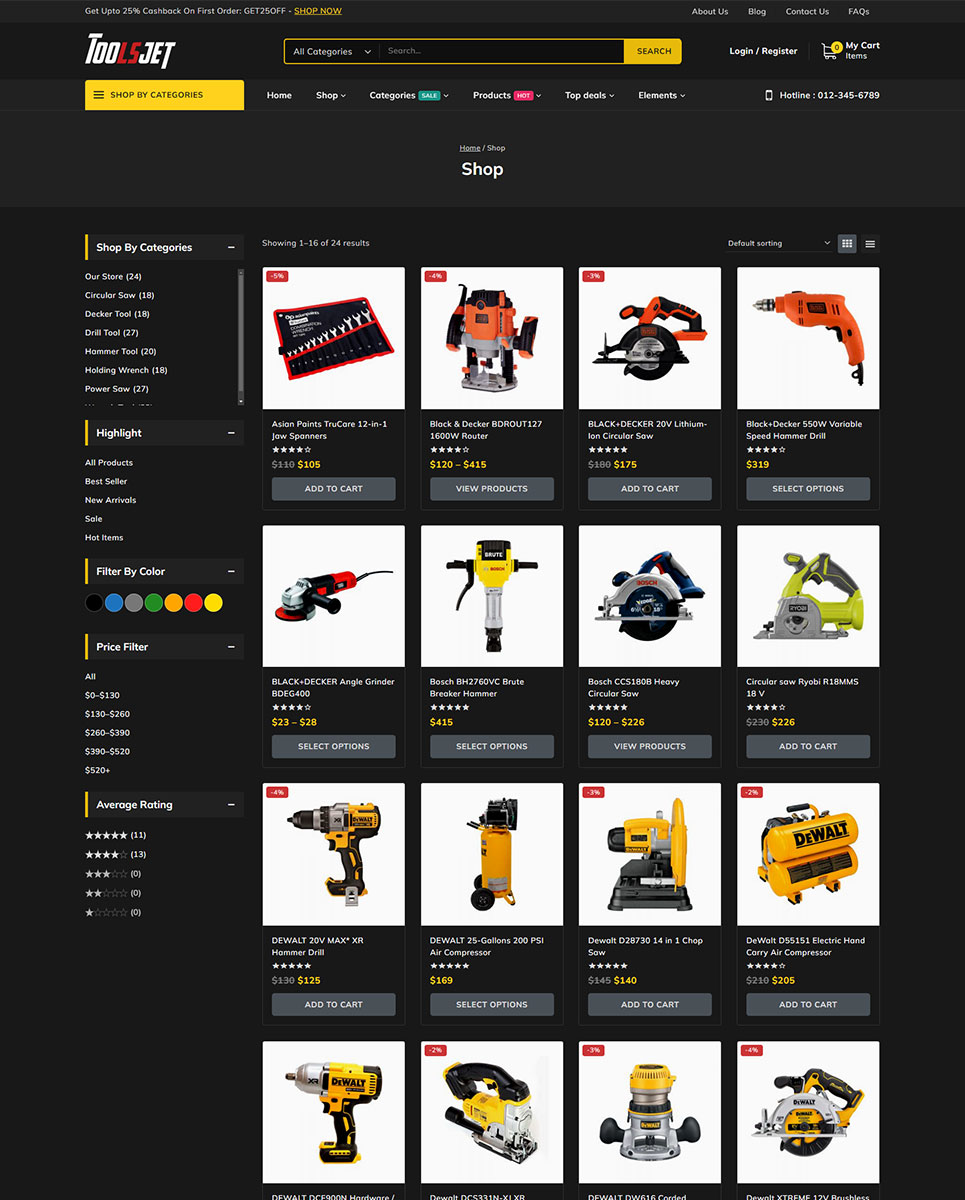The image size is (965, 1200).
Task: Expand the Top deals menu
Action: pyautogui.click(x=589, y=95)
